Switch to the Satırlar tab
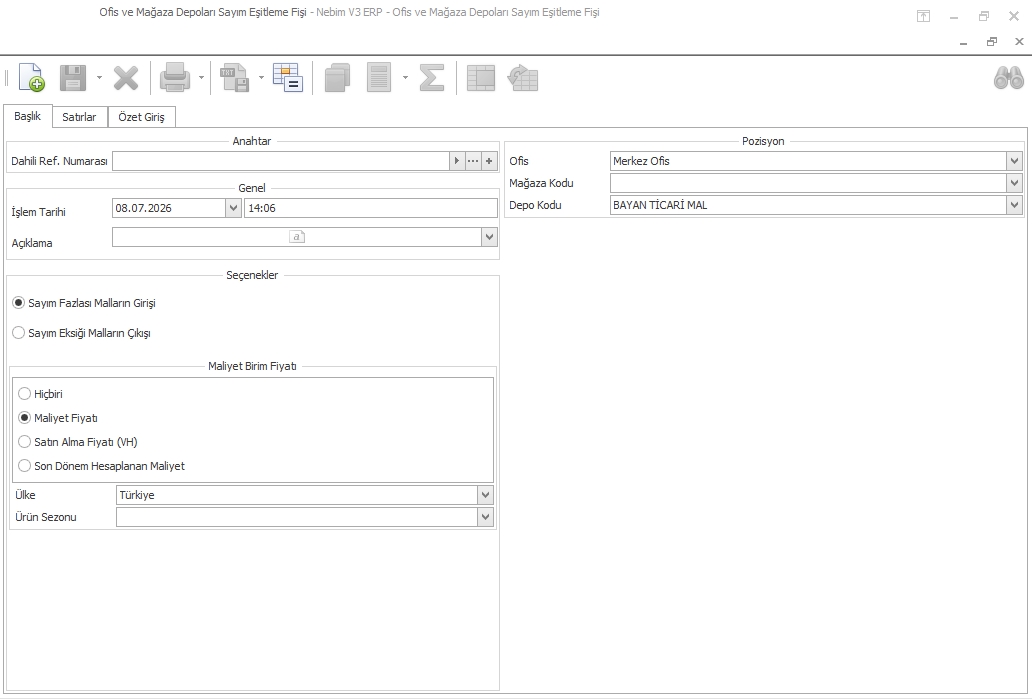Viewport: 1032px width, 700px height. coord(79,117)
